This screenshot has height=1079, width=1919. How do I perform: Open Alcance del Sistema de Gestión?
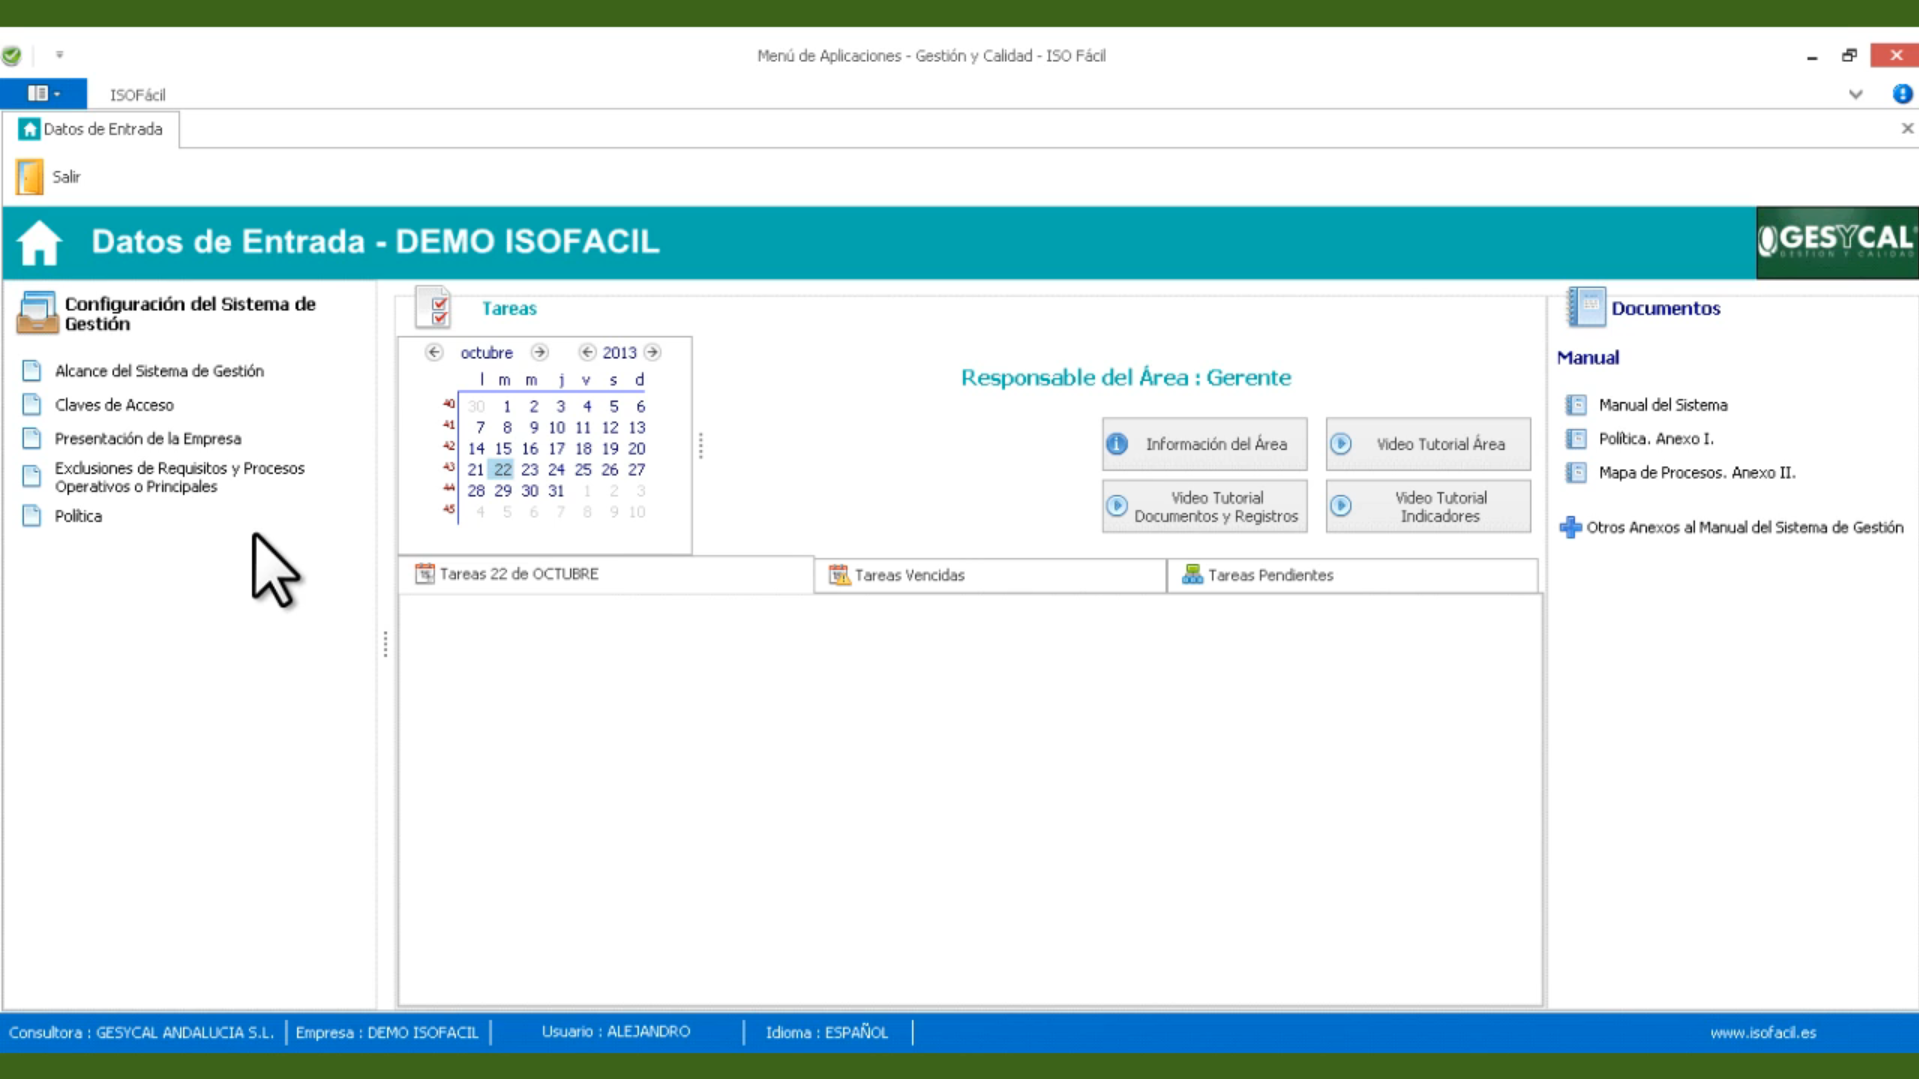(x=159, y=371)
